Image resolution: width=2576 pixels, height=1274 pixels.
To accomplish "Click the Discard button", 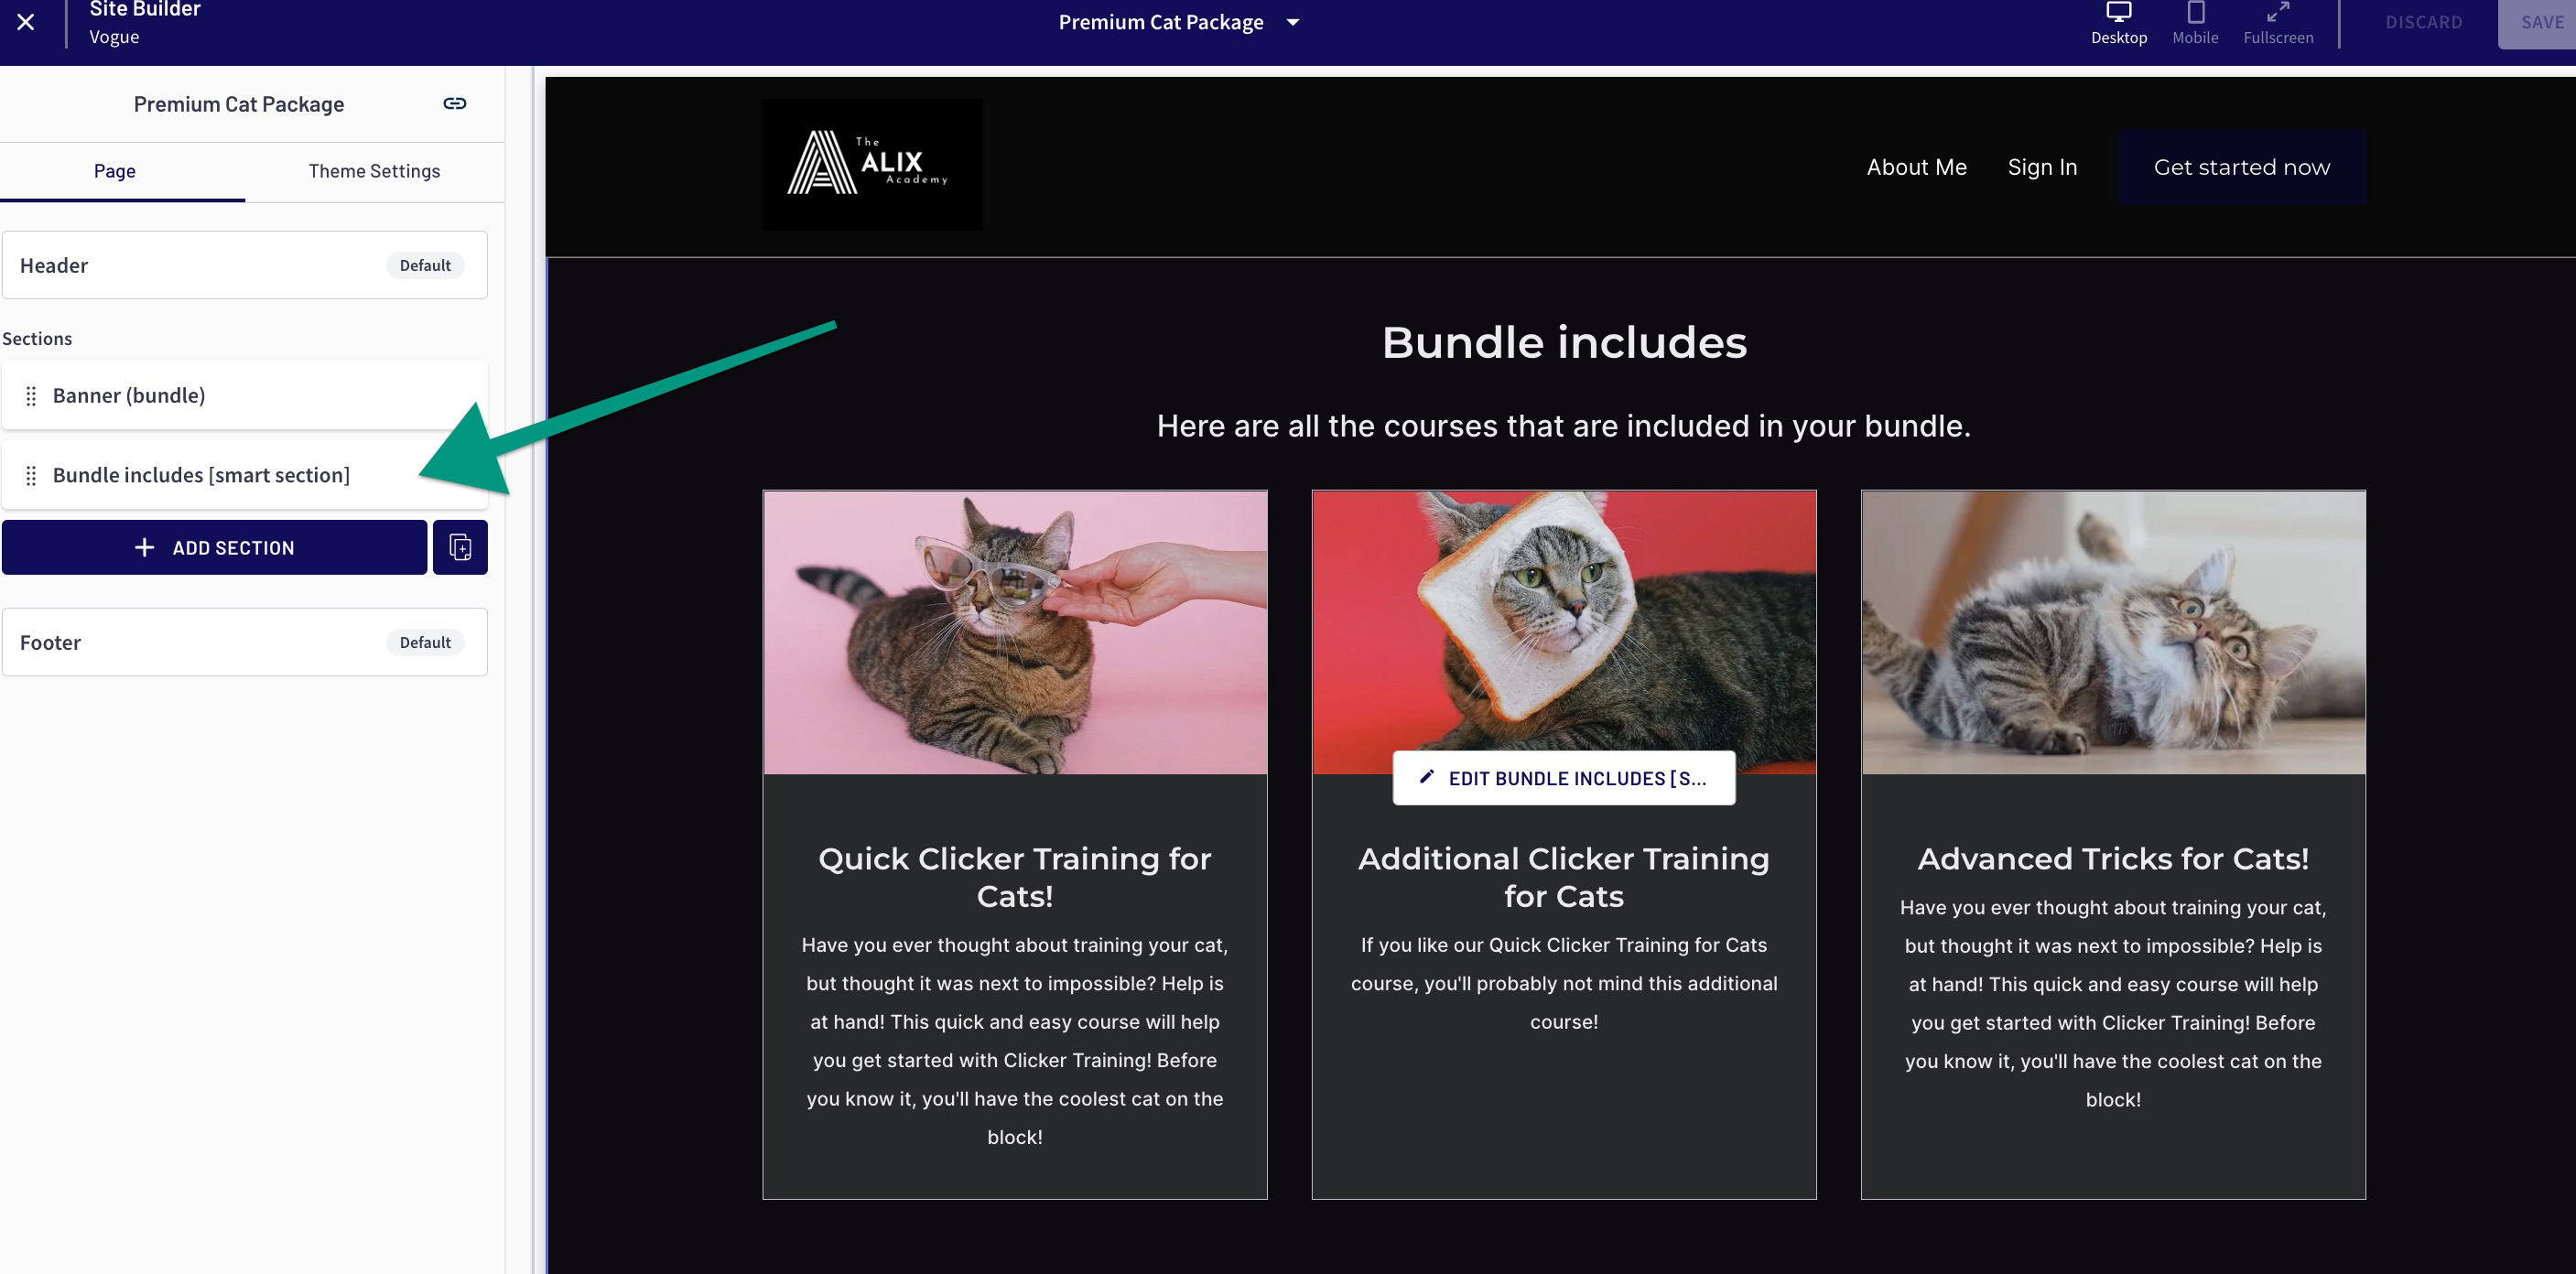I will click(x=2423, y=22).
